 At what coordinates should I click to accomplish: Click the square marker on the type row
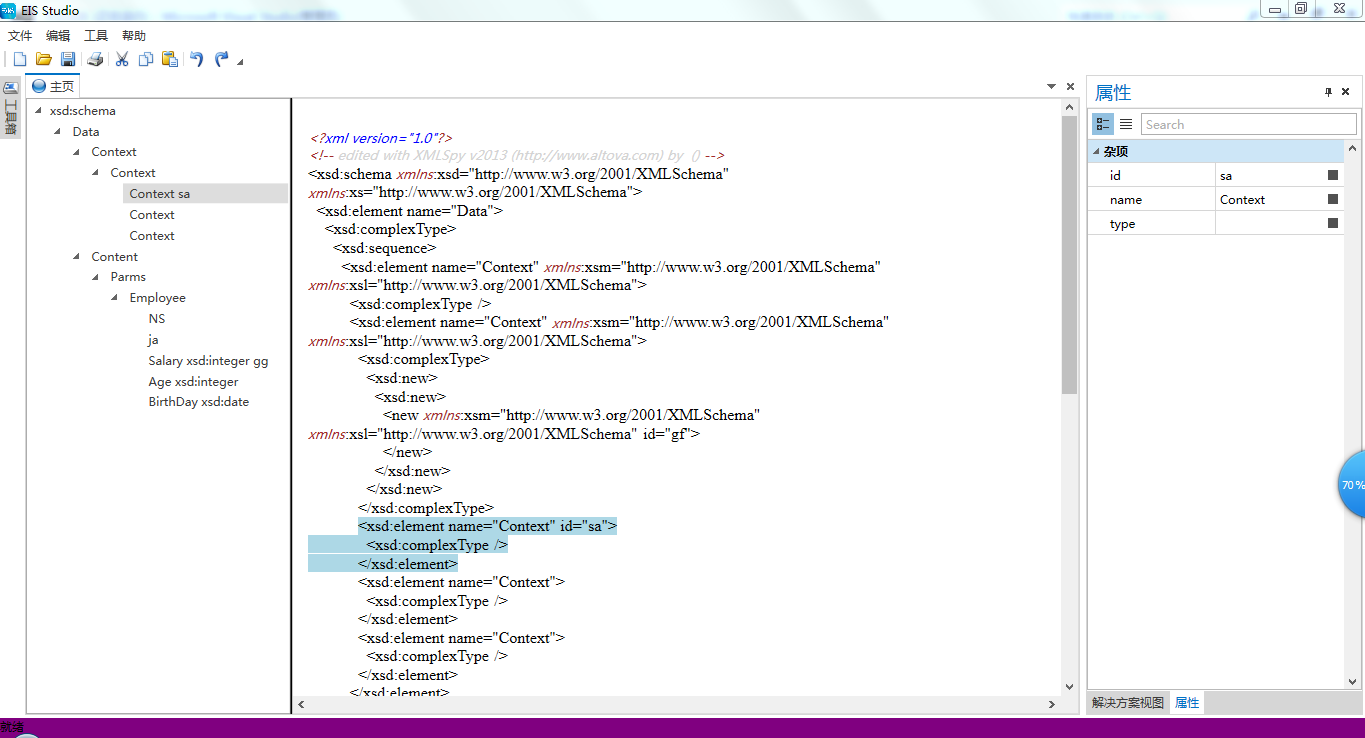coord(1333,223)
